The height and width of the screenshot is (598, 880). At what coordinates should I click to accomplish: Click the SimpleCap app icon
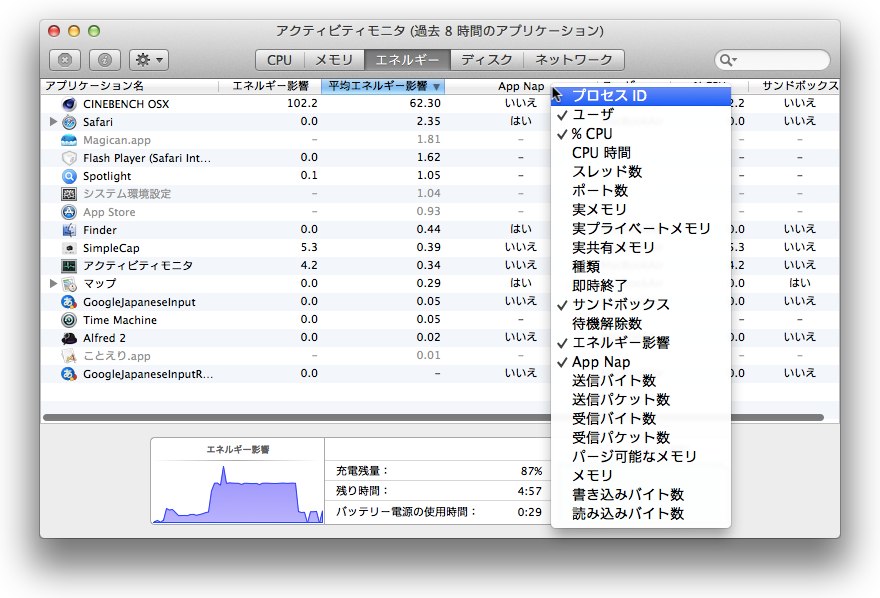click(x=69, y=248)
